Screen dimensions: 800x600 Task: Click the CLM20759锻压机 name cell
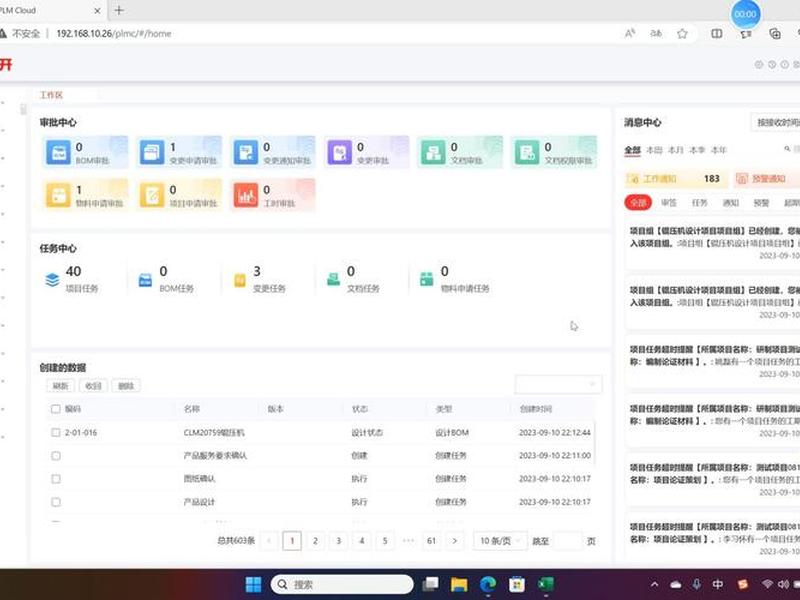tap(214, 433)
